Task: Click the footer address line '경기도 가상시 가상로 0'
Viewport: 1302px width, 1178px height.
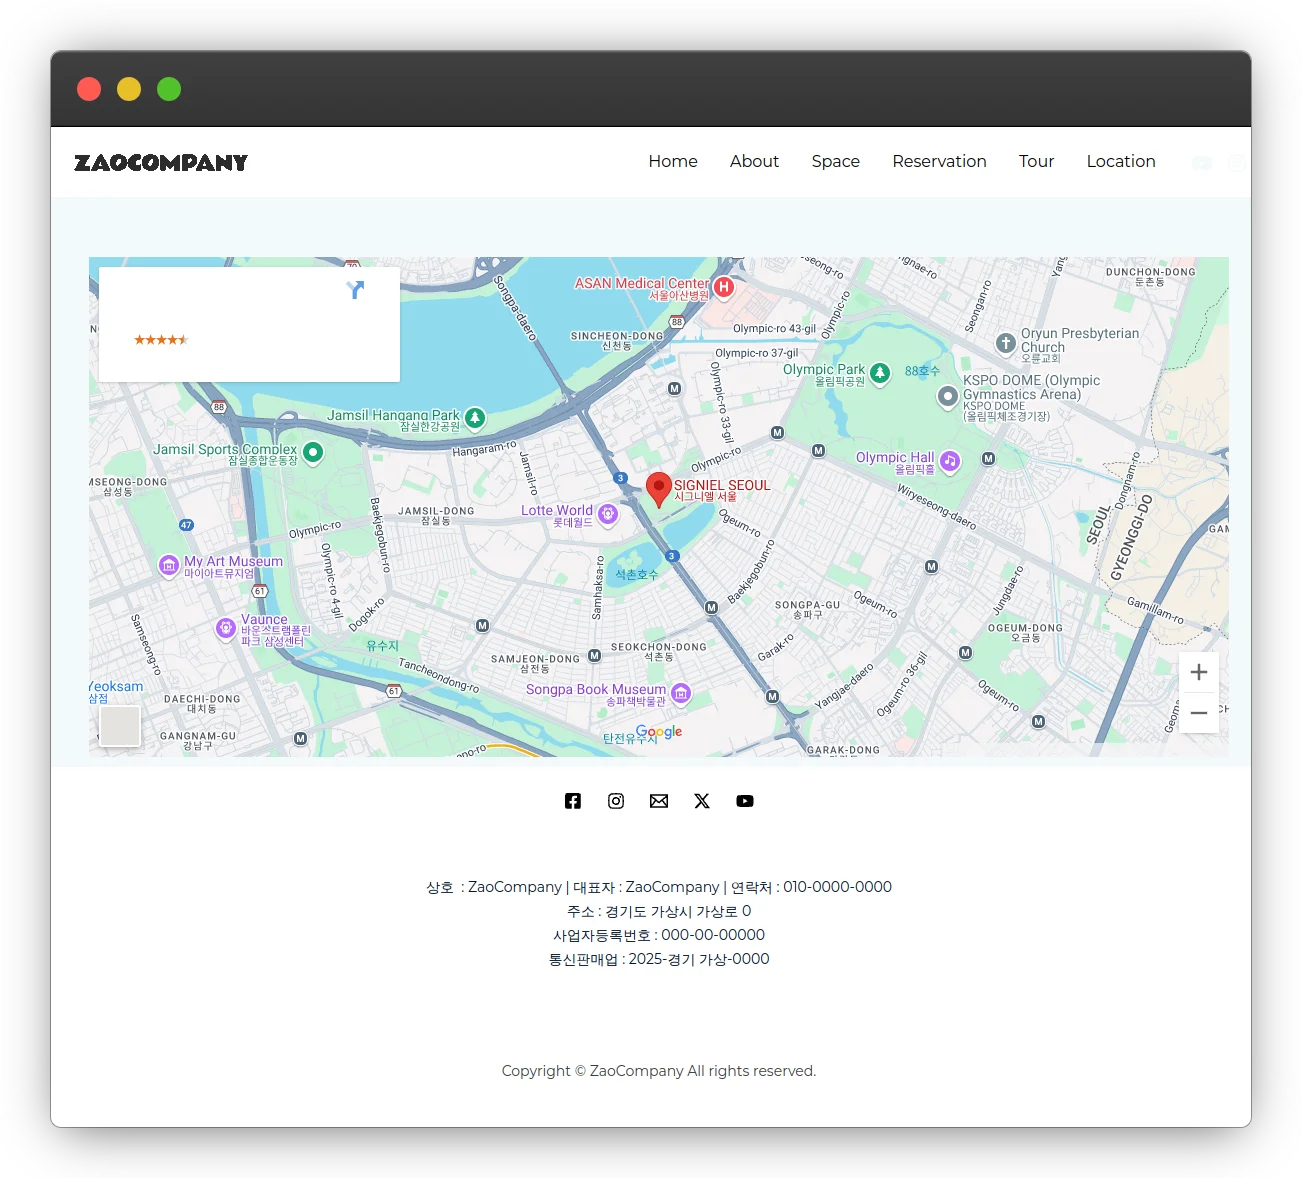Action: pos(659,911)
